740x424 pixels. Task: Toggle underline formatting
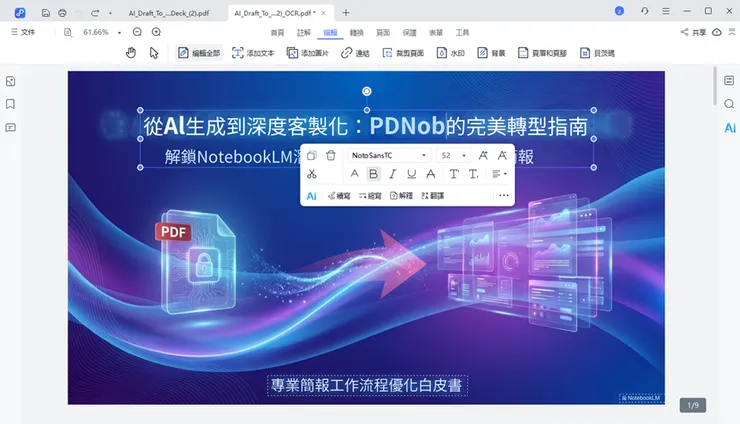[412, 174]
